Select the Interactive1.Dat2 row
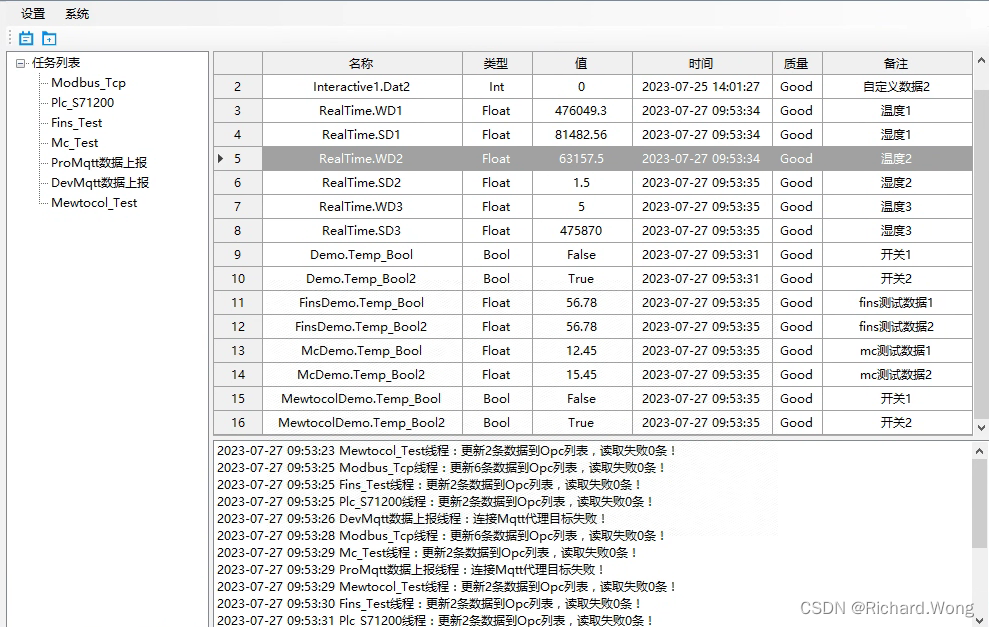Image resolution: width=989 pixels, height=627 pixels. click(x=362, y=86)
